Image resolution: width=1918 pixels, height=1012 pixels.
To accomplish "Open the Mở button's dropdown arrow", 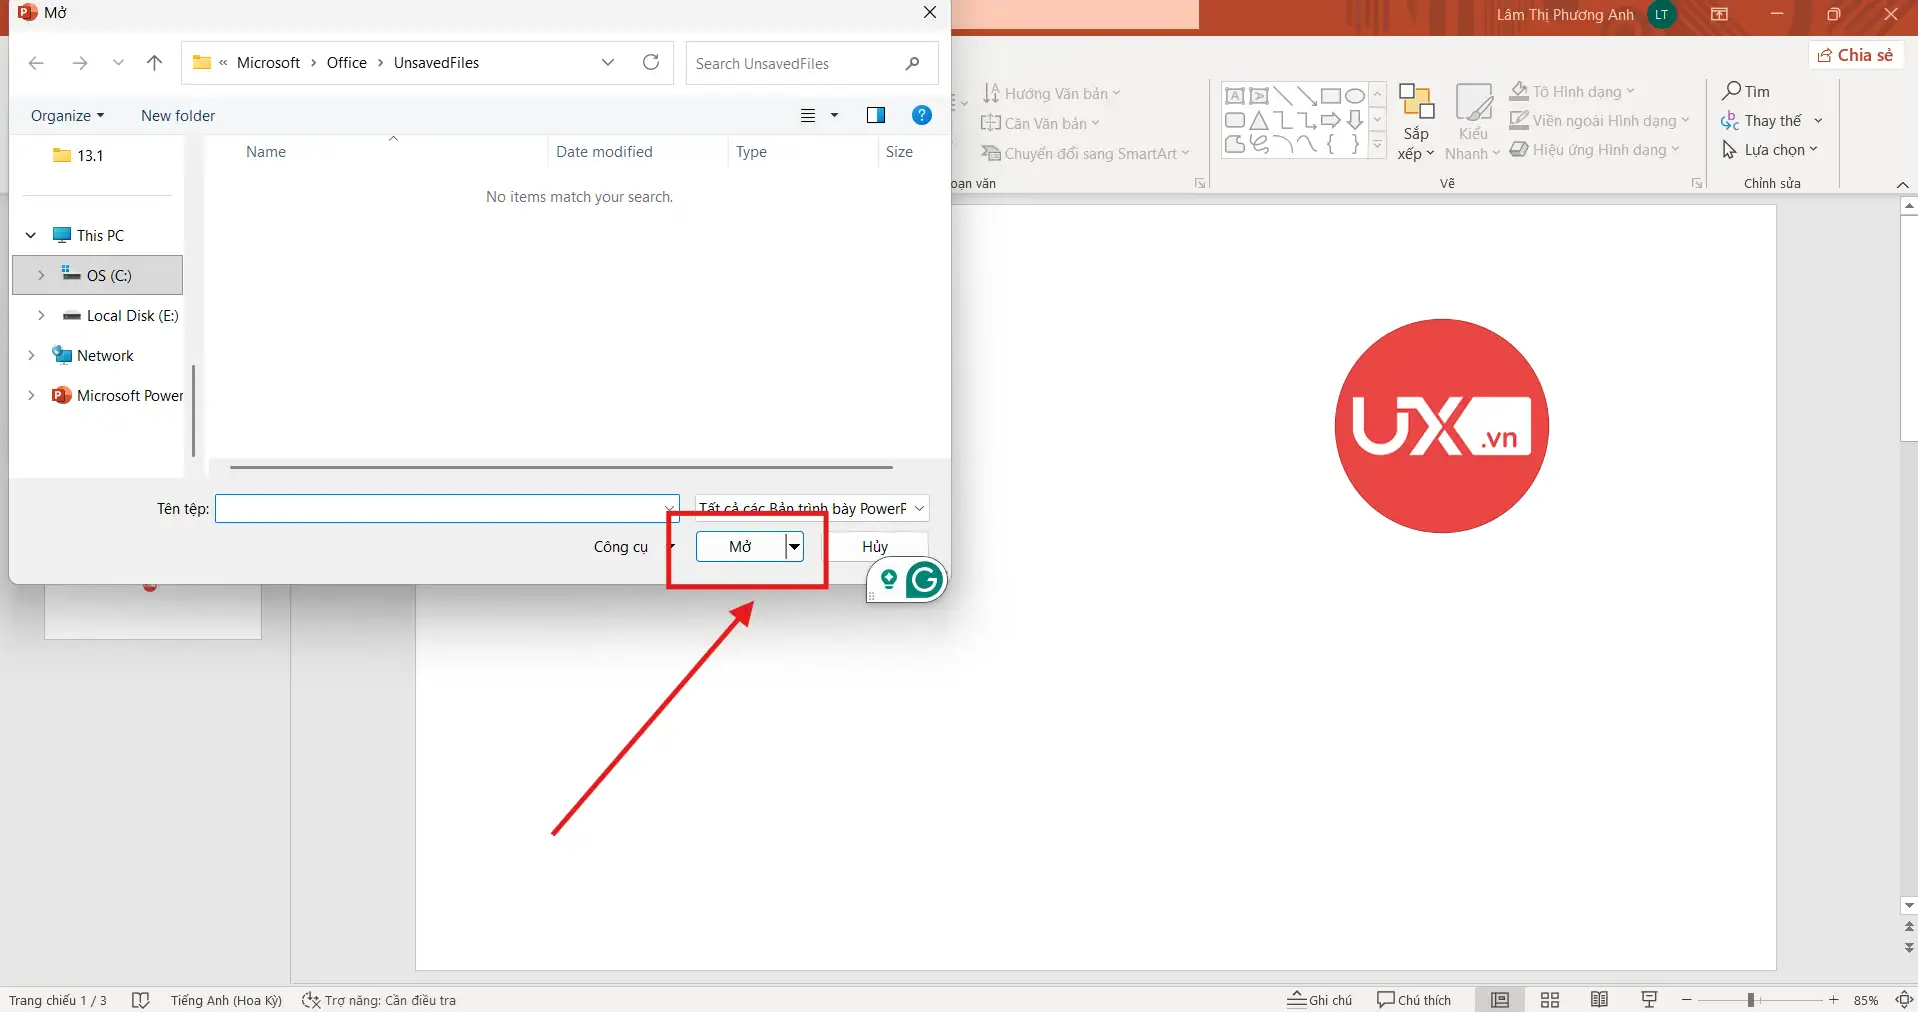I will coord(794,546).
